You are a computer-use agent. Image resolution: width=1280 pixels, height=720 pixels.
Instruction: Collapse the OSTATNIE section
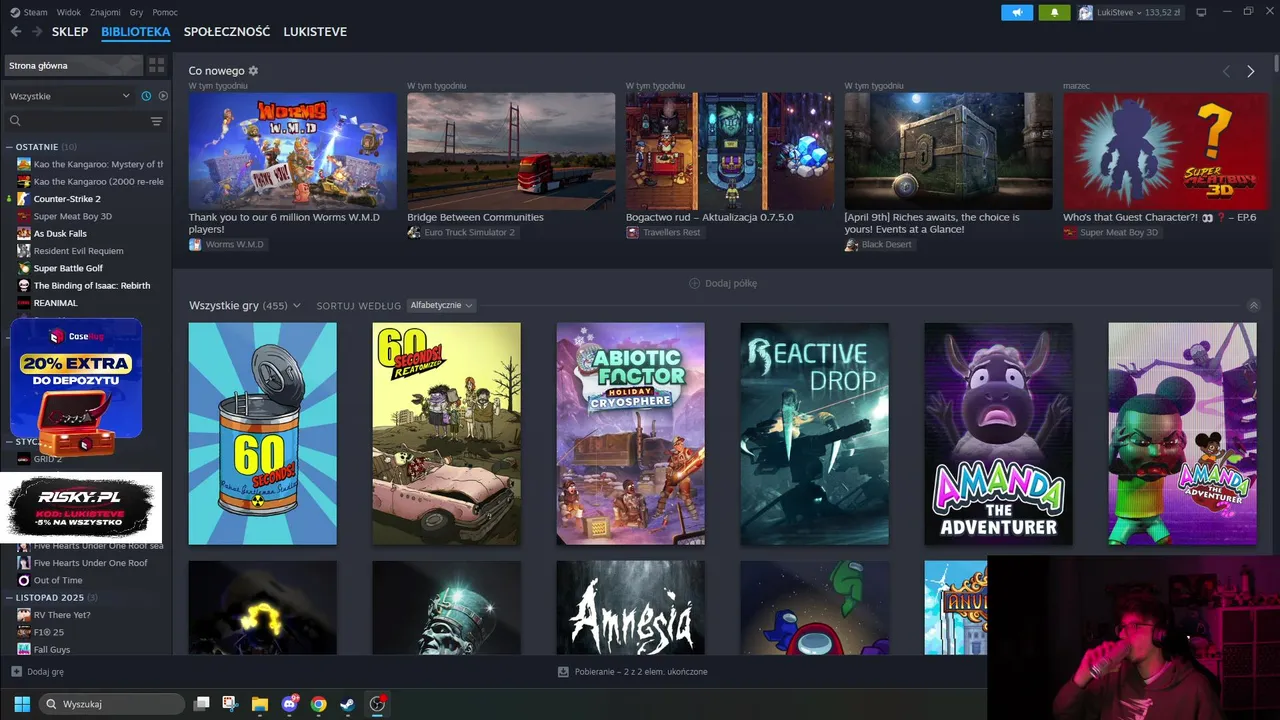[9, 147]
